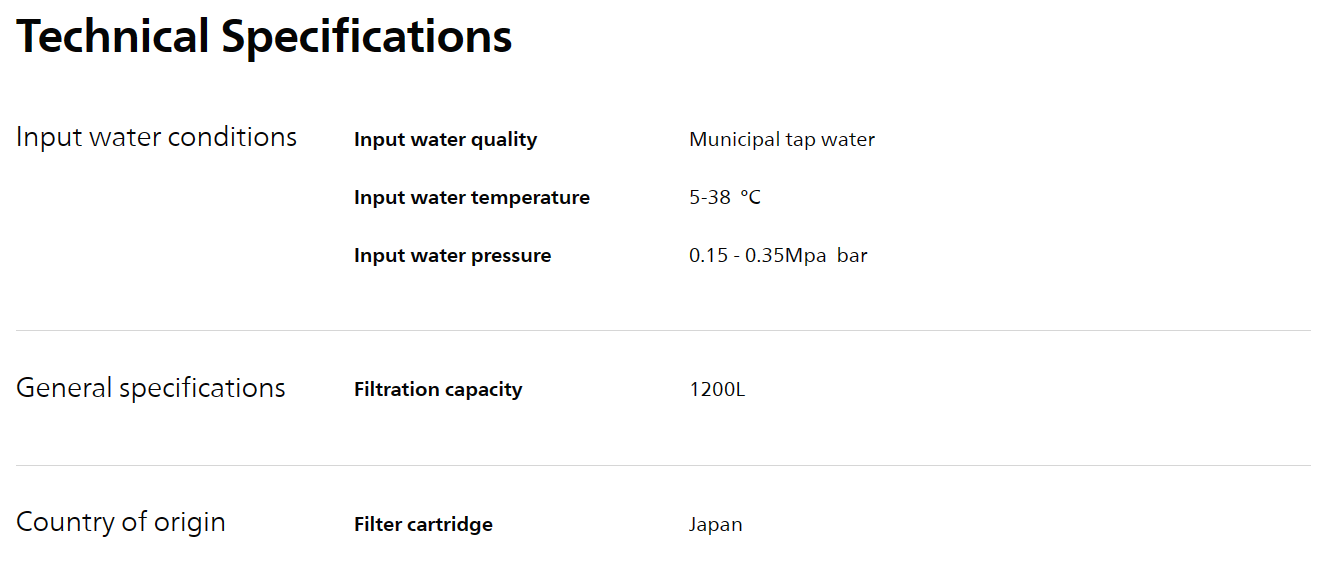Click the word Technical in the heading
1324x579 pixels.
click(112, 37)
